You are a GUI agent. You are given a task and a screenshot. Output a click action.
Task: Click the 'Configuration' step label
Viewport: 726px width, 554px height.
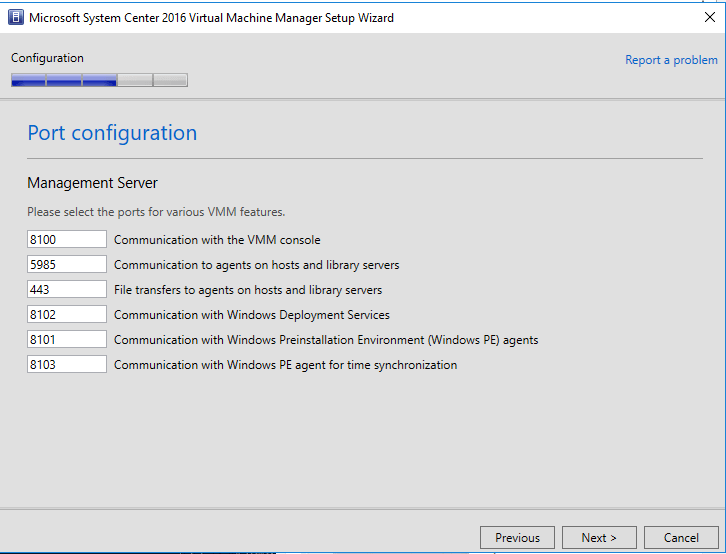coord(47,58)
